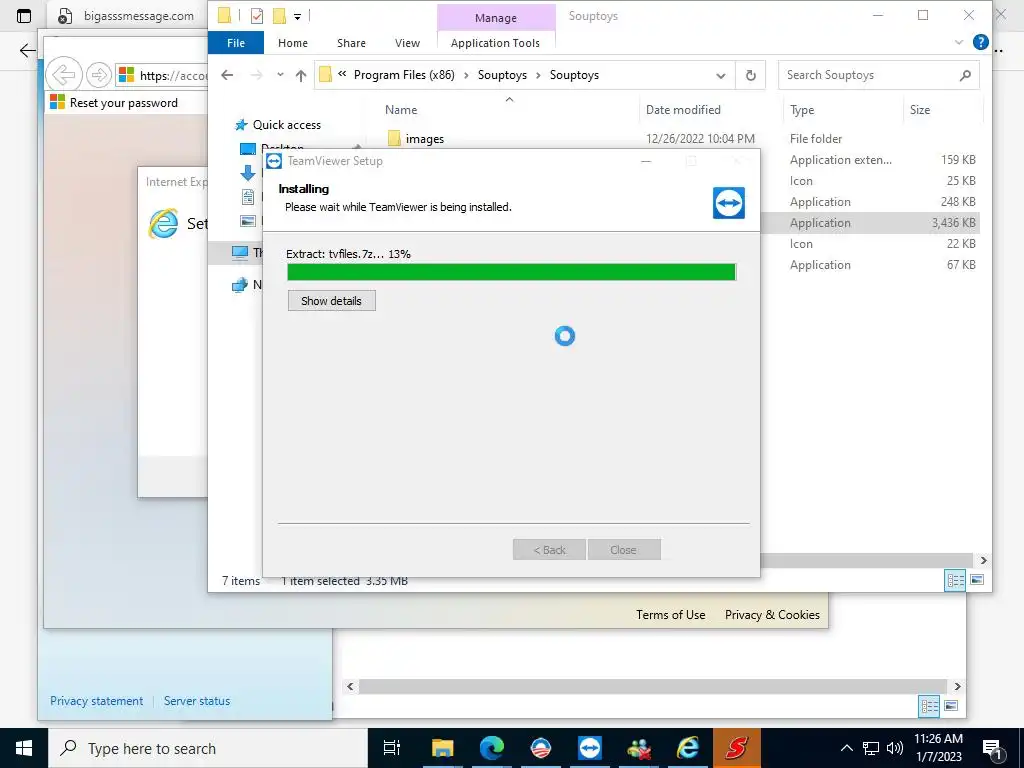Click the Close button in TeamViewer Setup
Screen dimensions: 1024x768
(624, 550)
